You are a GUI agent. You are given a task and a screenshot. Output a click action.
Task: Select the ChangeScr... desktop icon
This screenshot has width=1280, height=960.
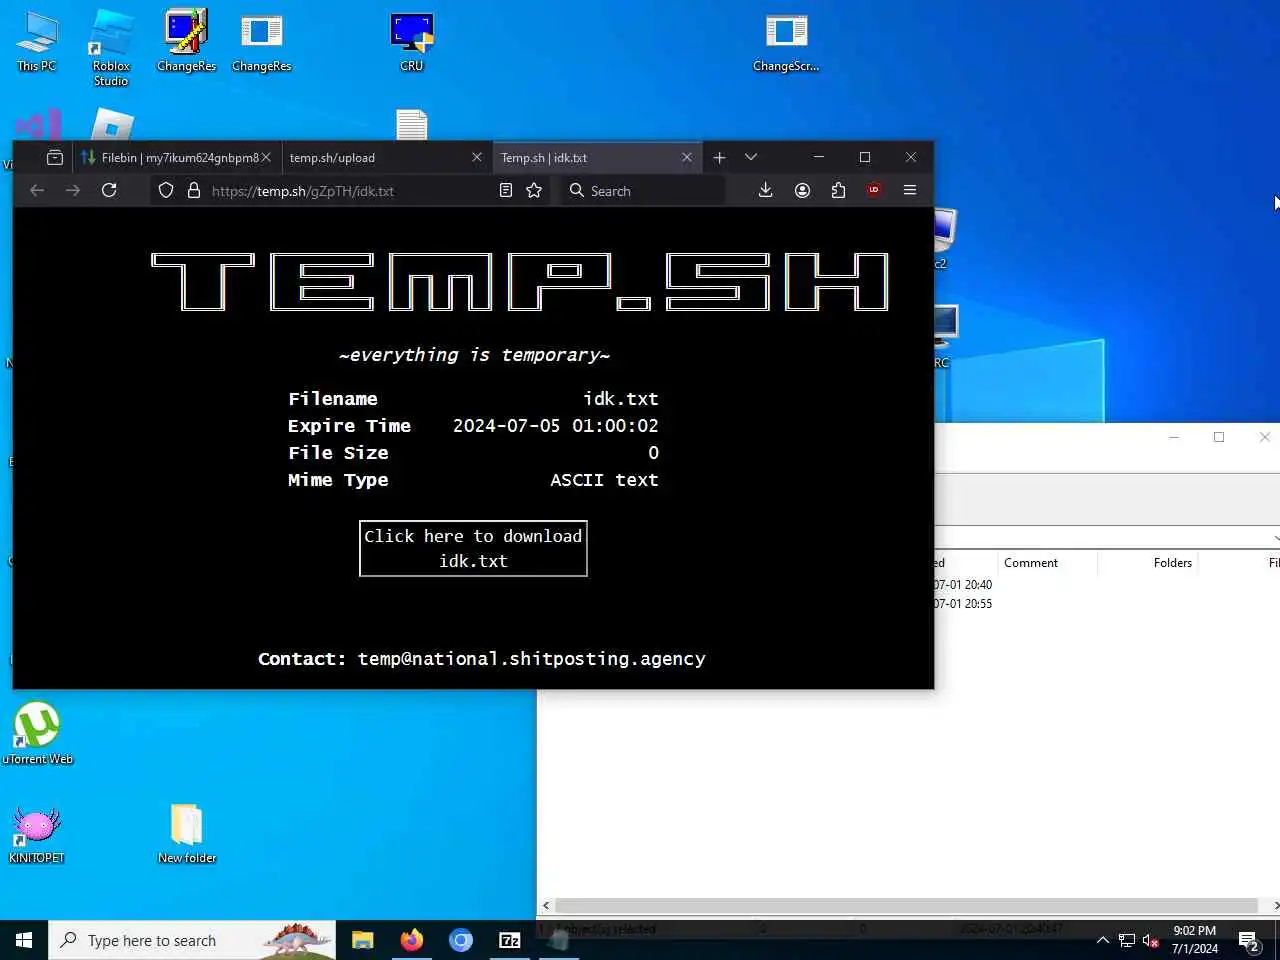pos(786,42)
